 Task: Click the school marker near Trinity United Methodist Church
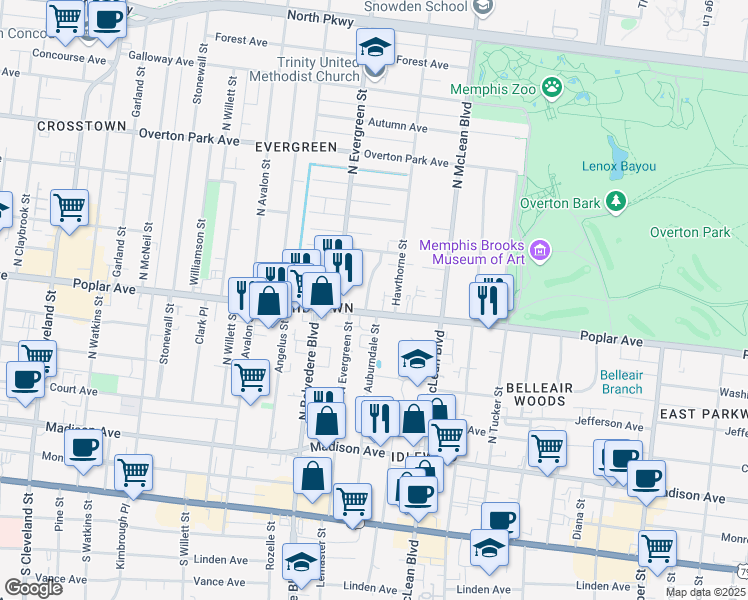coord(375,48)
